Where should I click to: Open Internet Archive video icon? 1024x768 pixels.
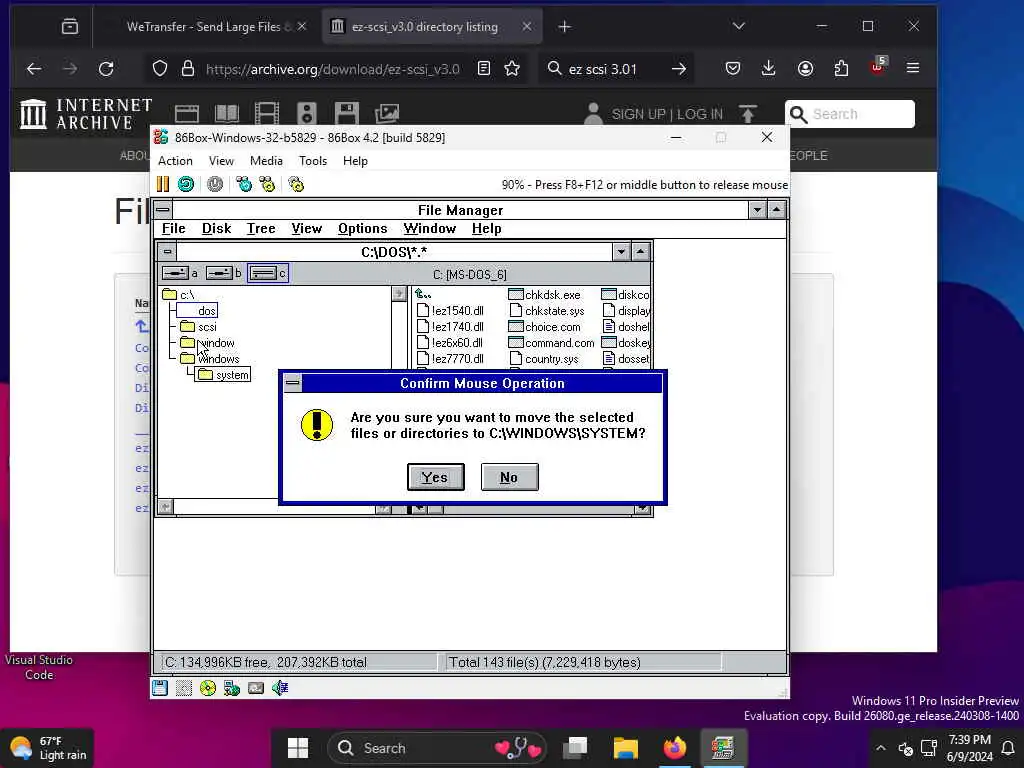pos(266,114)
